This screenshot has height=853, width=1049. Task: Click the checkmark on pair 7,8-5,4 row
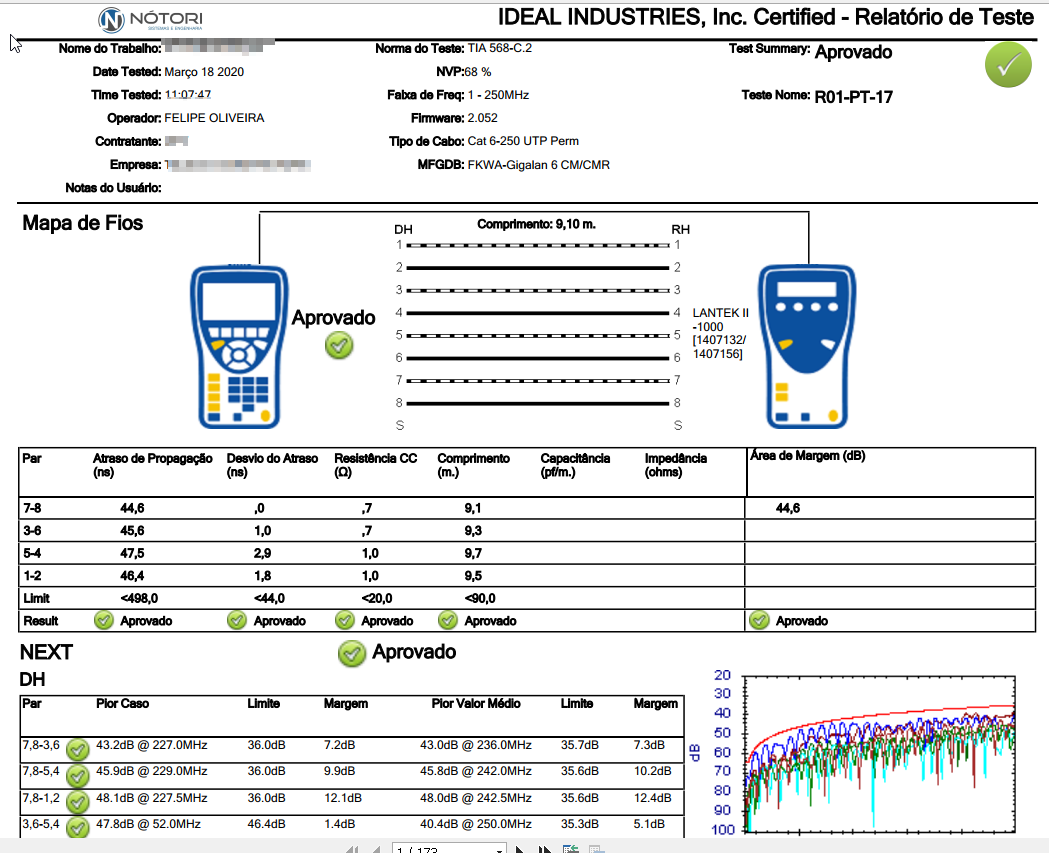[x=78, y=775]
